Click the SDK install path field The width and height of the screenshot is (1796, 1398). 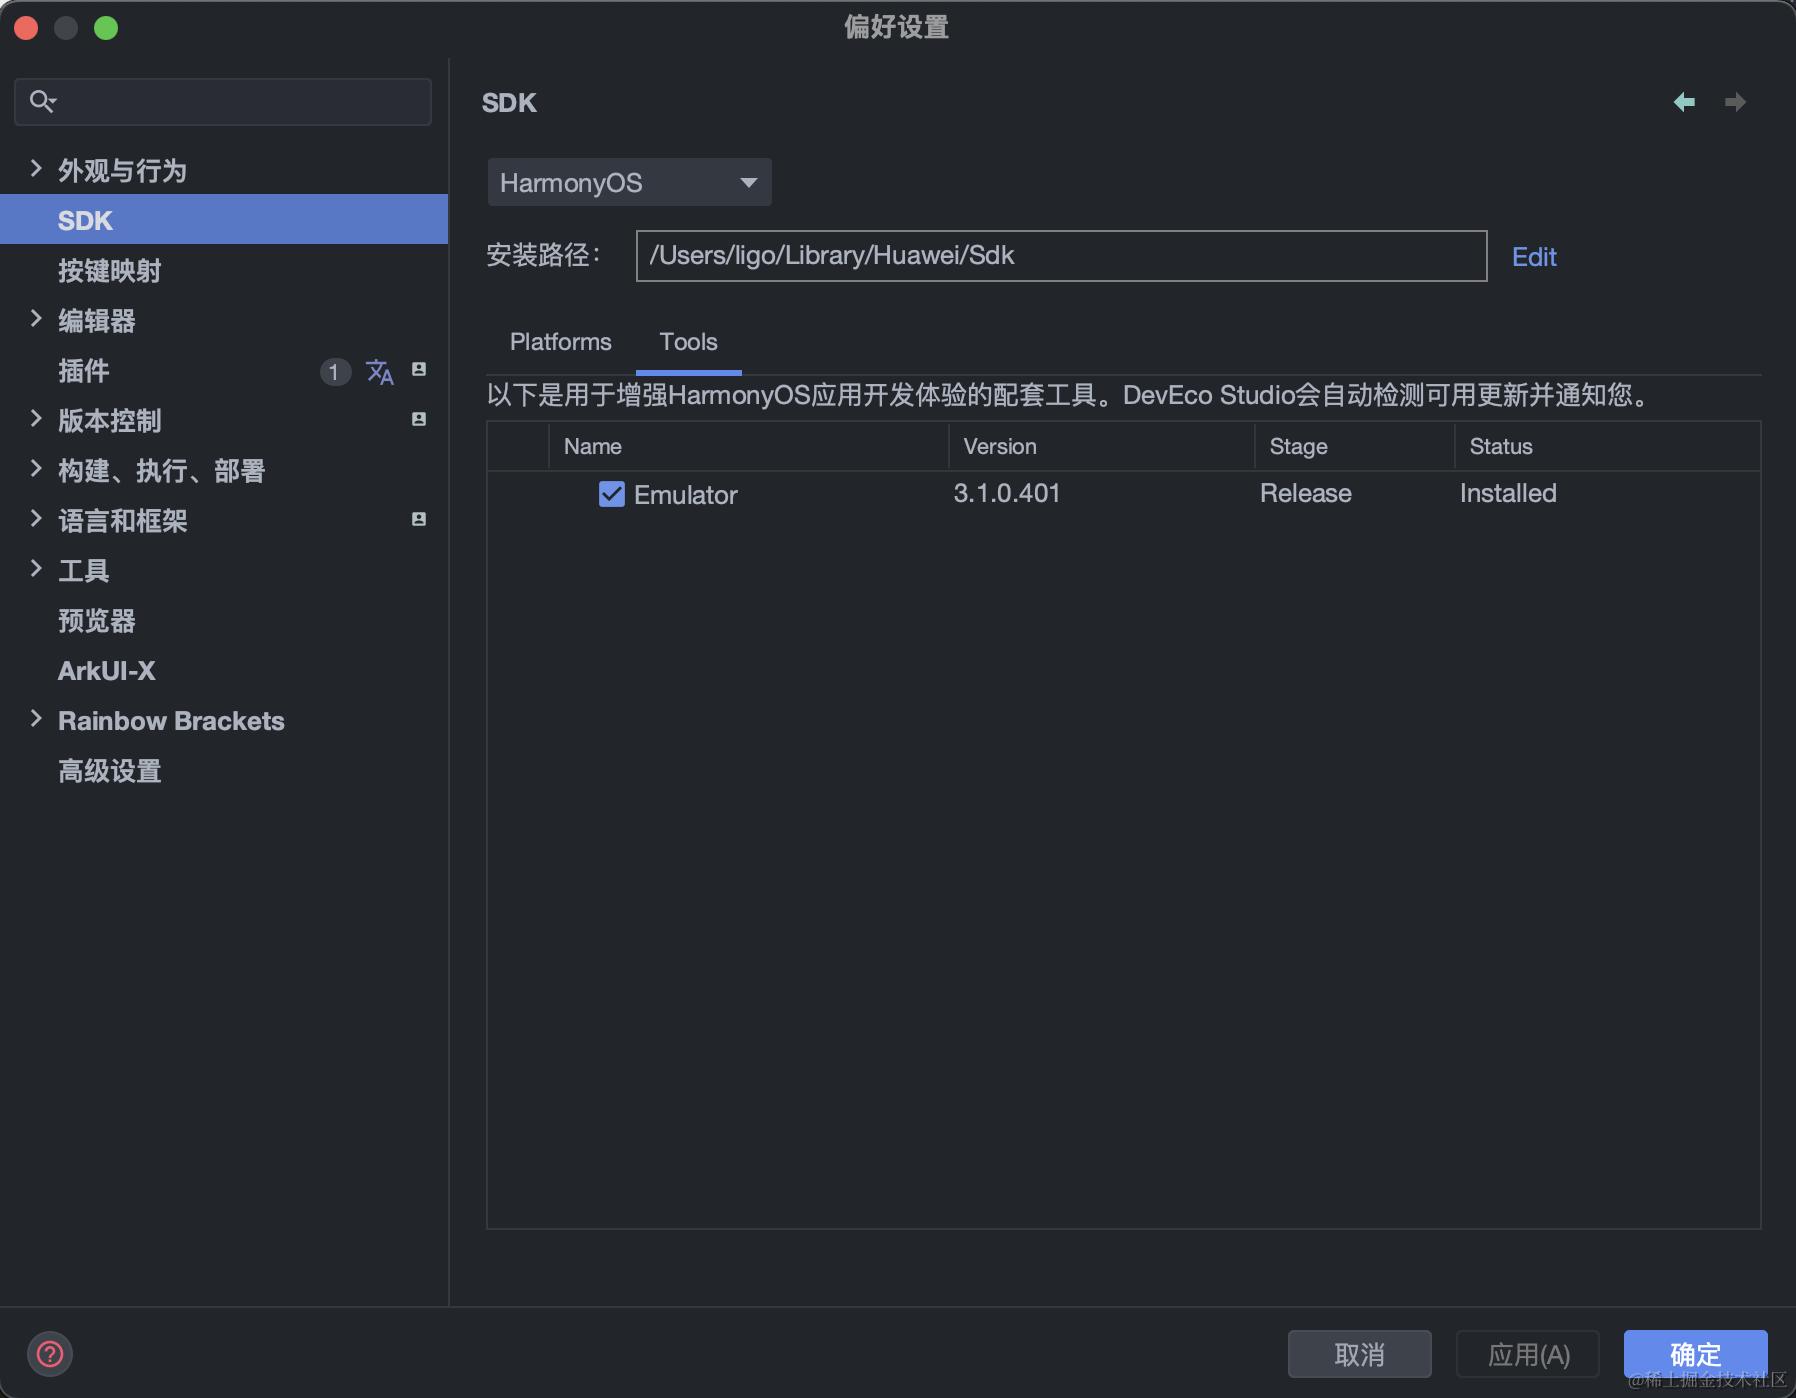(x=1061, y=256)
